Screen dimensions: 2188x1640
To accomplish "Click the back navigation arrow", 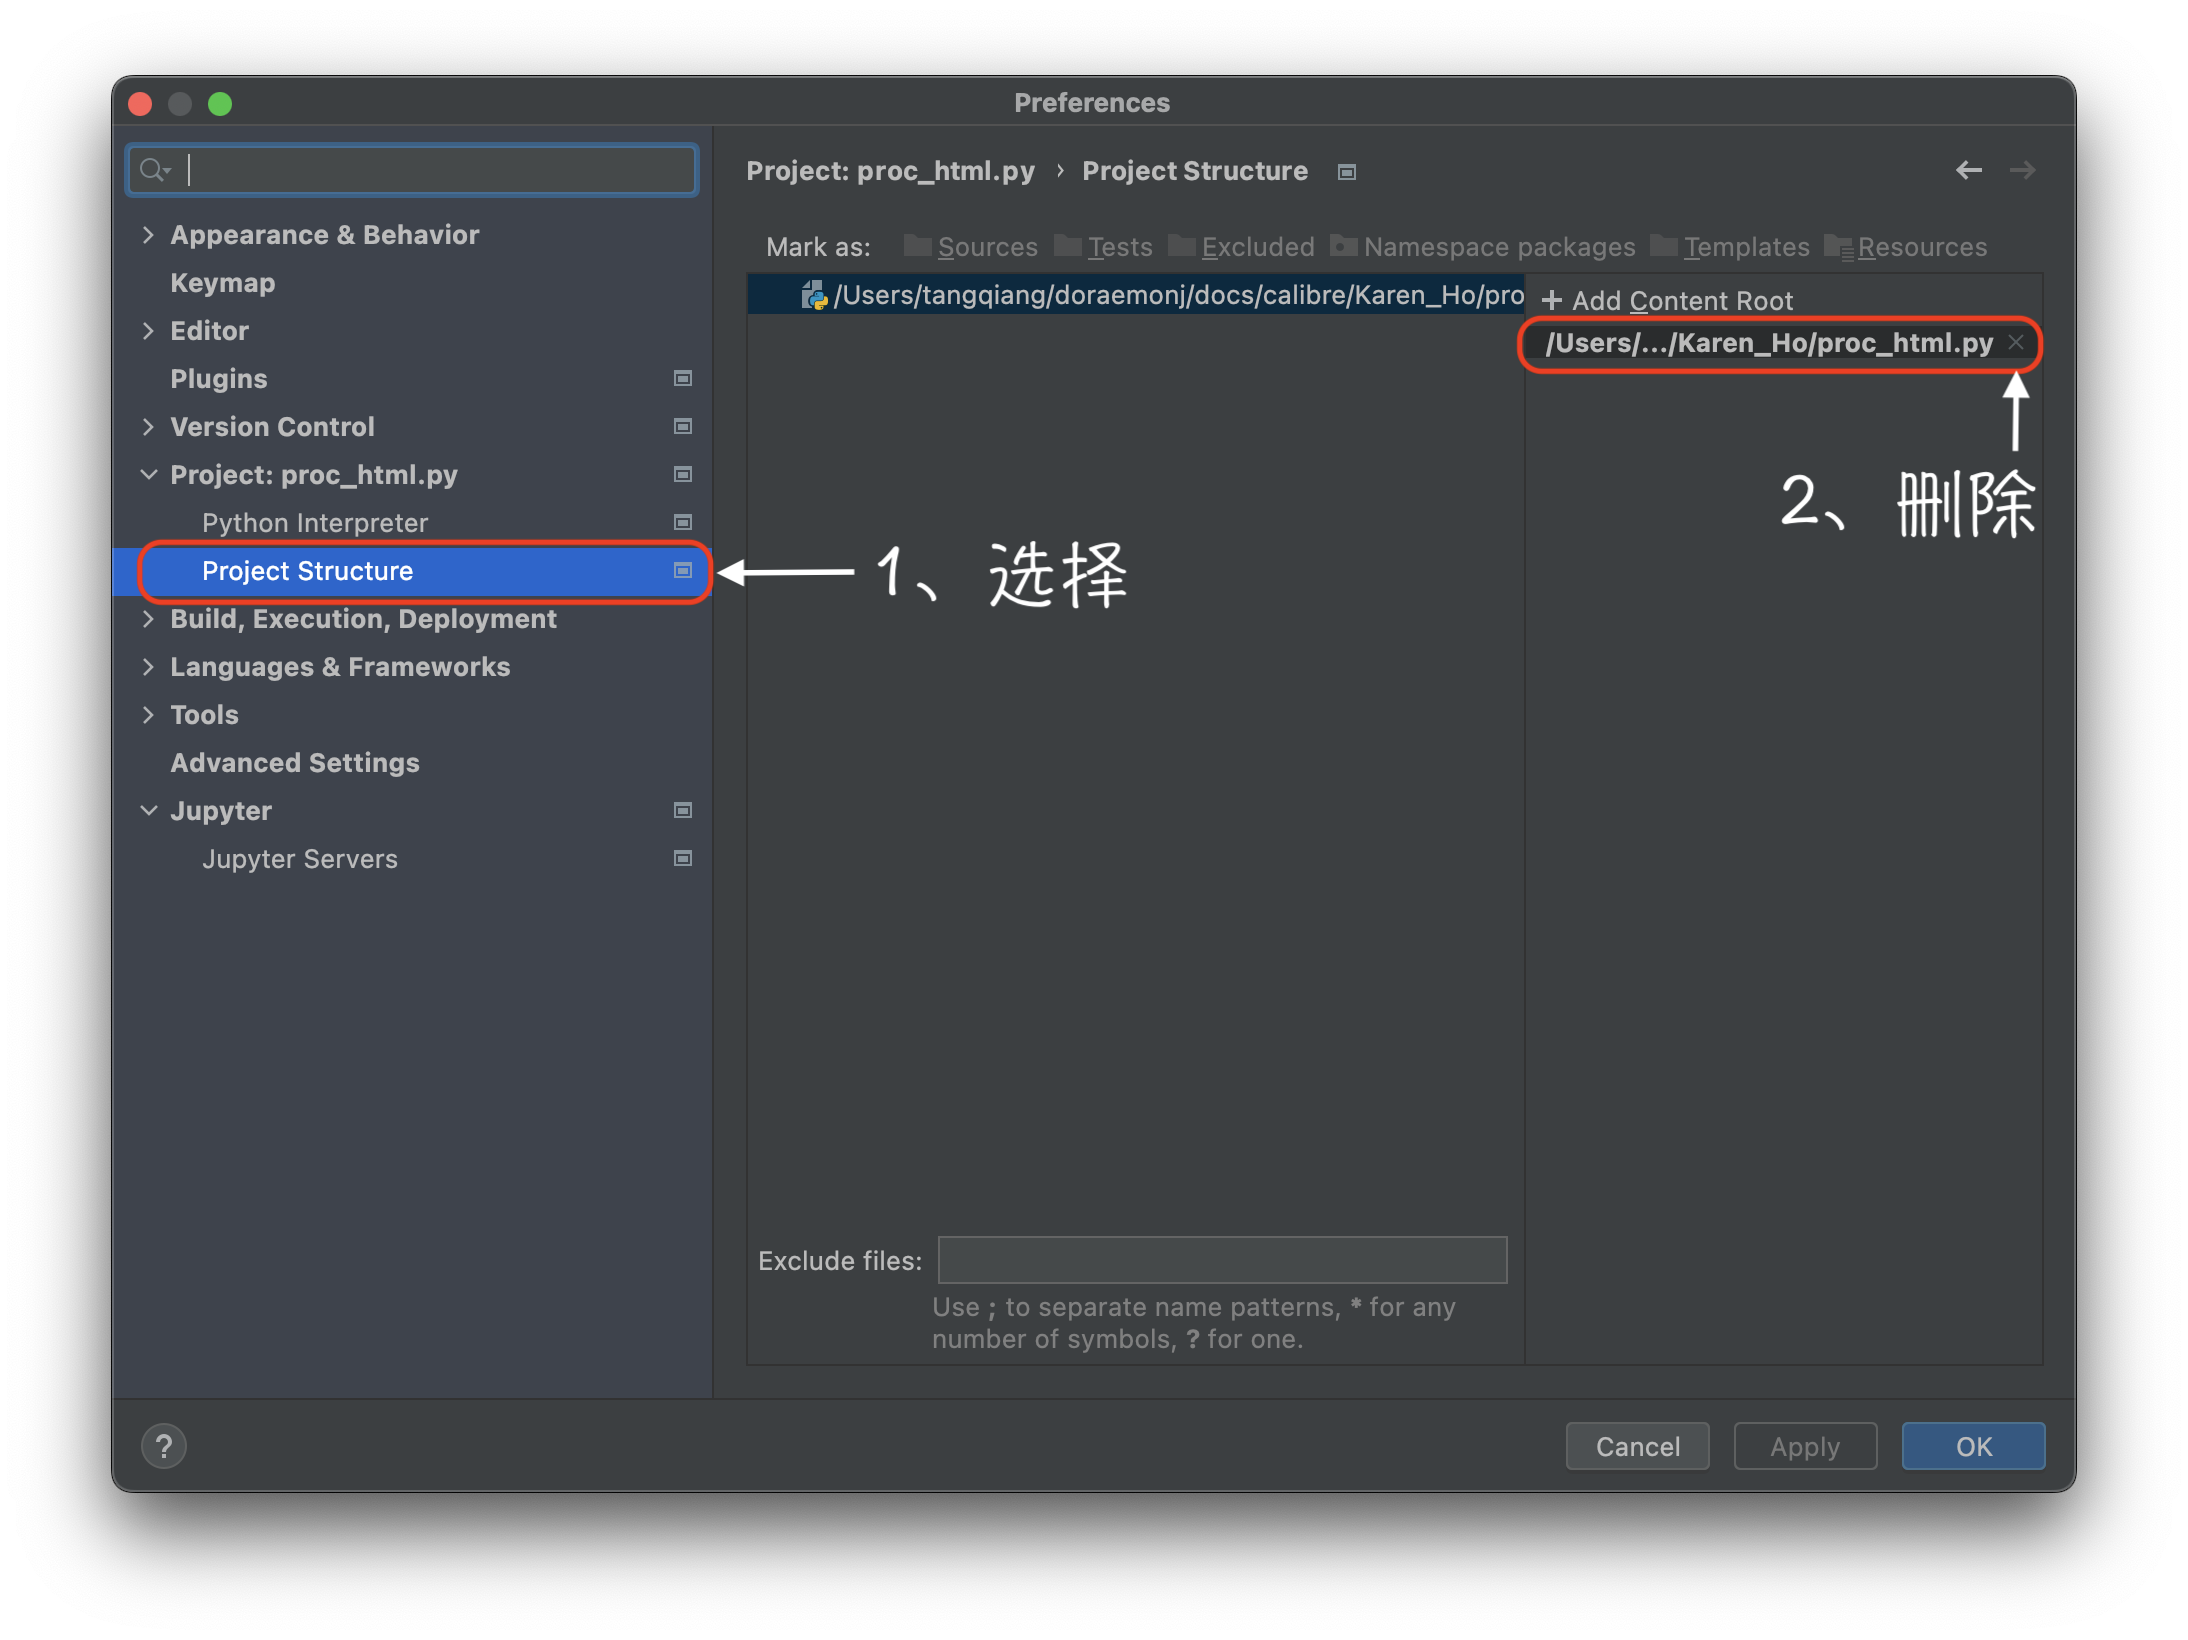I will click(x=1968, y=170).
